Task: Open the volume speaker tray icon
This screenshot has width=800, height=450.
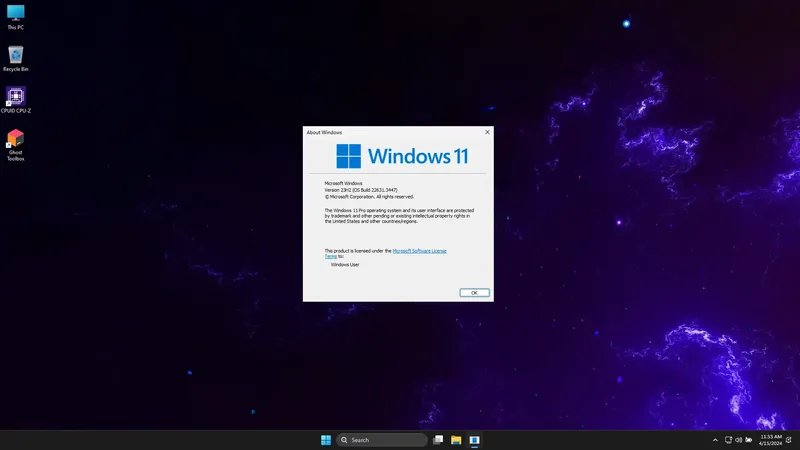Action: [x=738, y=440]
